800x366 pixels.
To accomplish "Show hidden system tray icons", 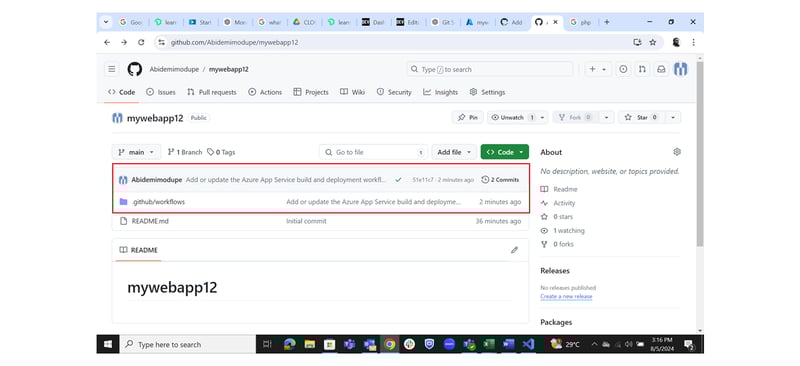I will point(594,345).
